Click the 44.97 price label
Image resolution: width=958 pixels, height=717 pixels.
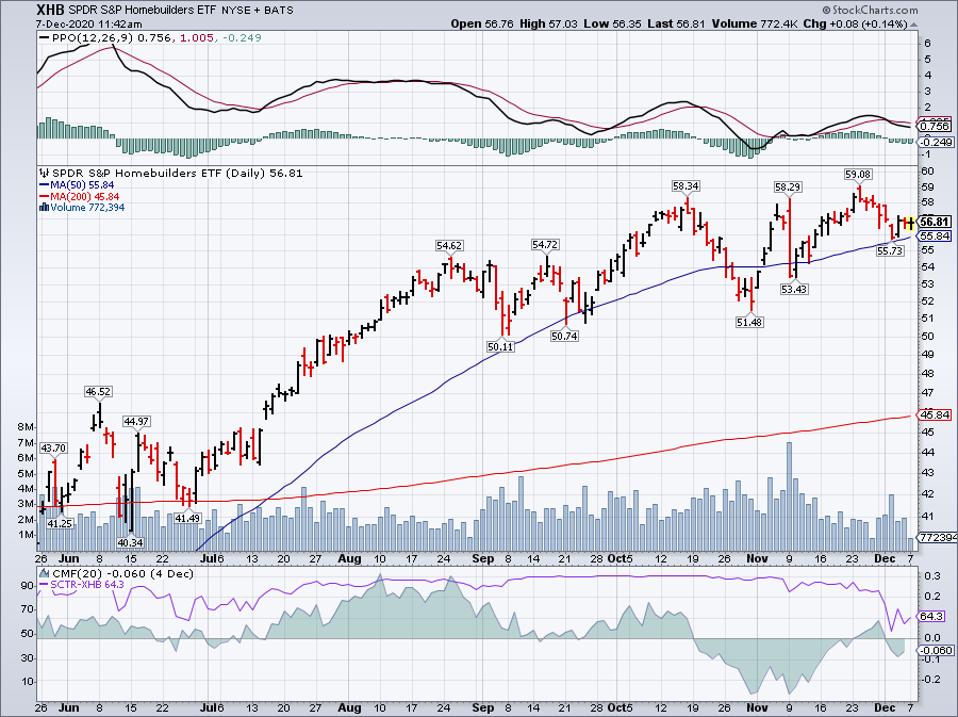pos(136,421)
